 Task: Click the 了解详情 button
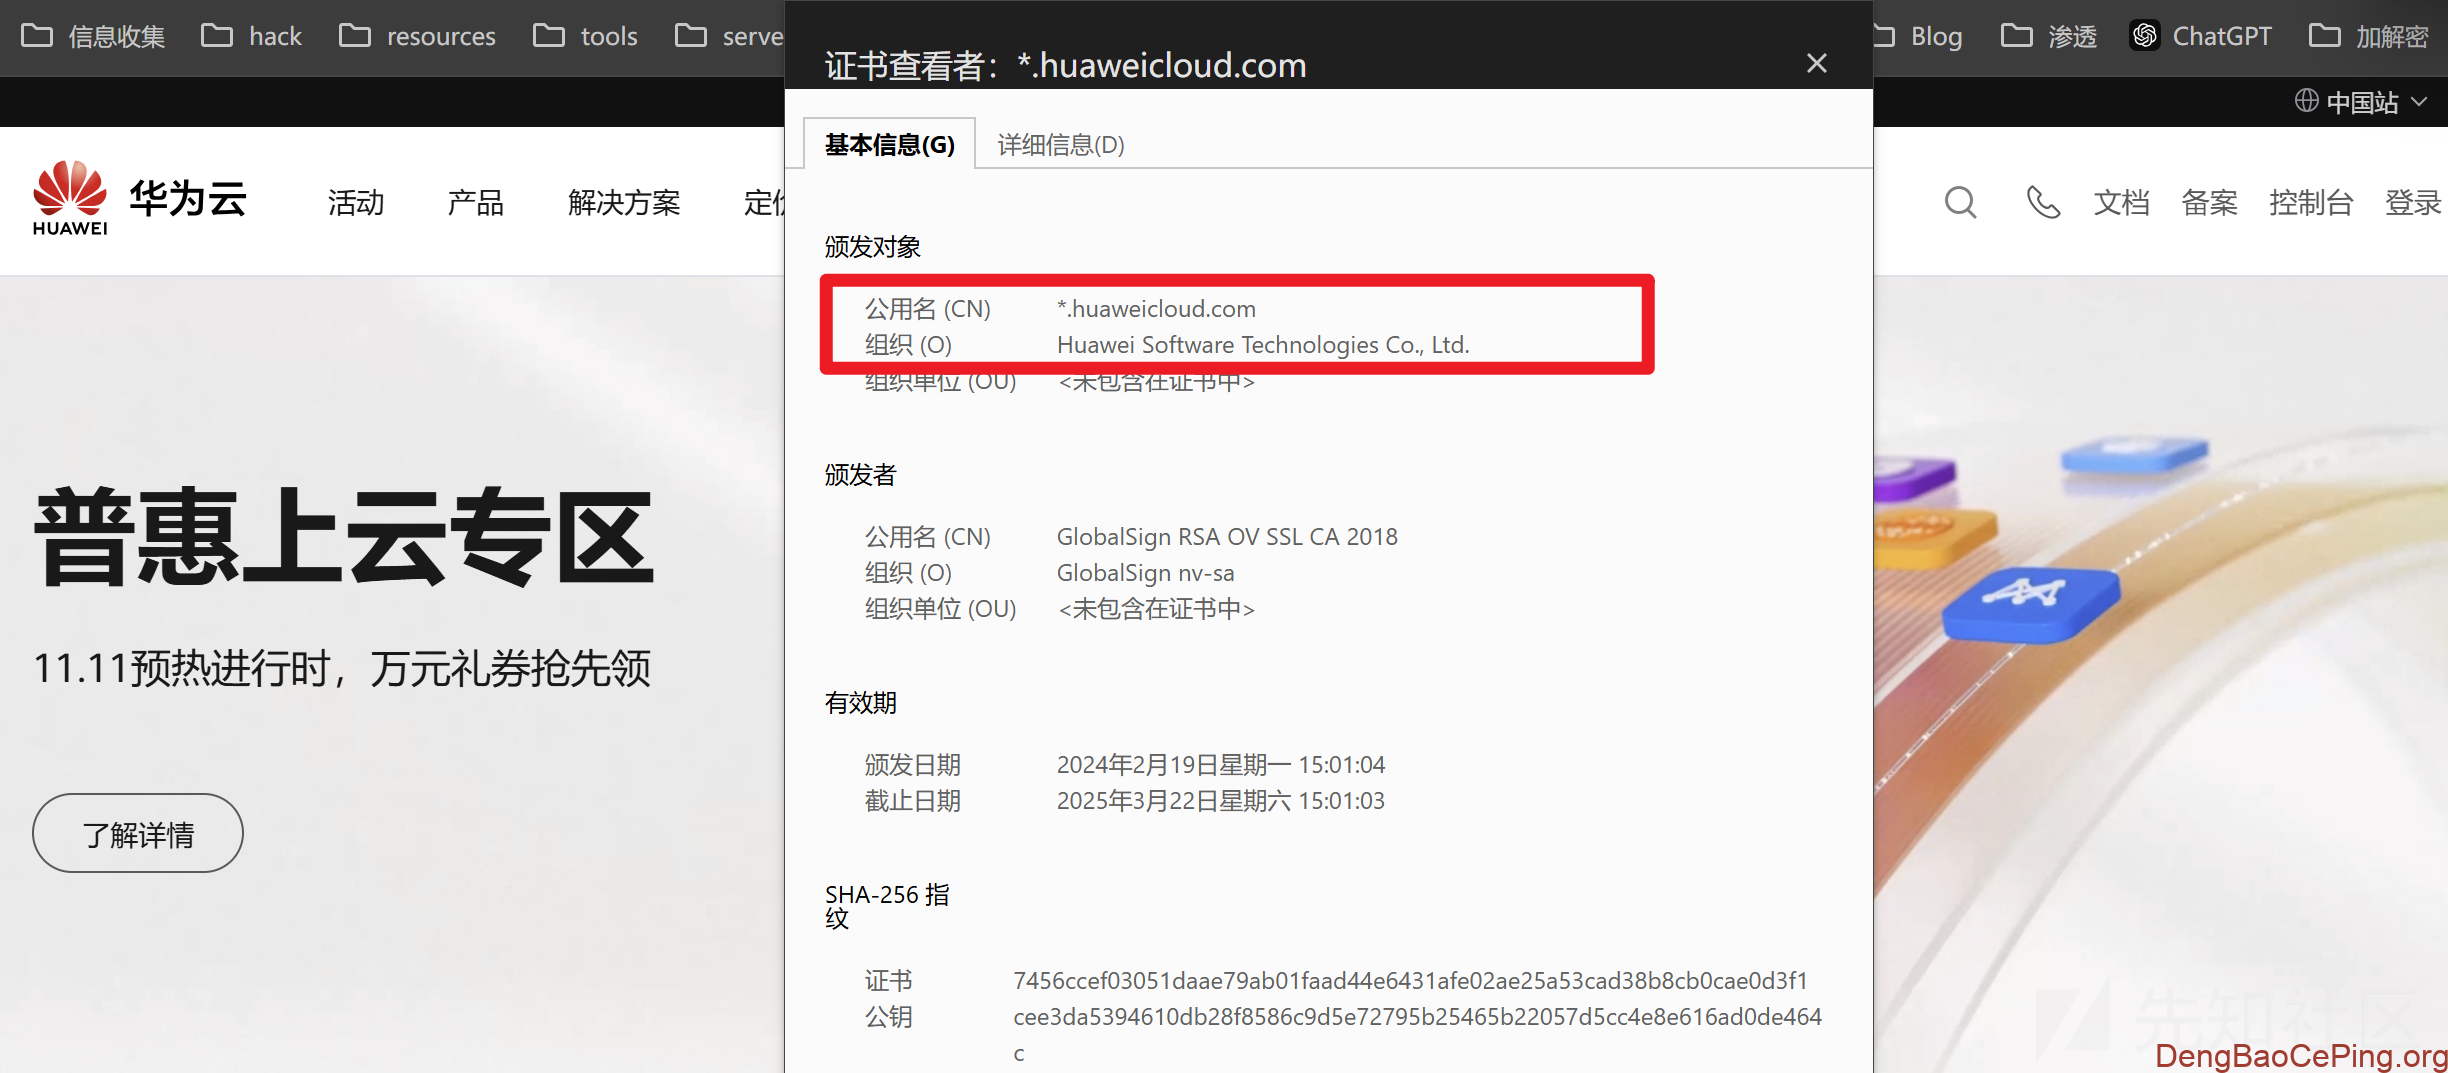tap(138, 833)
